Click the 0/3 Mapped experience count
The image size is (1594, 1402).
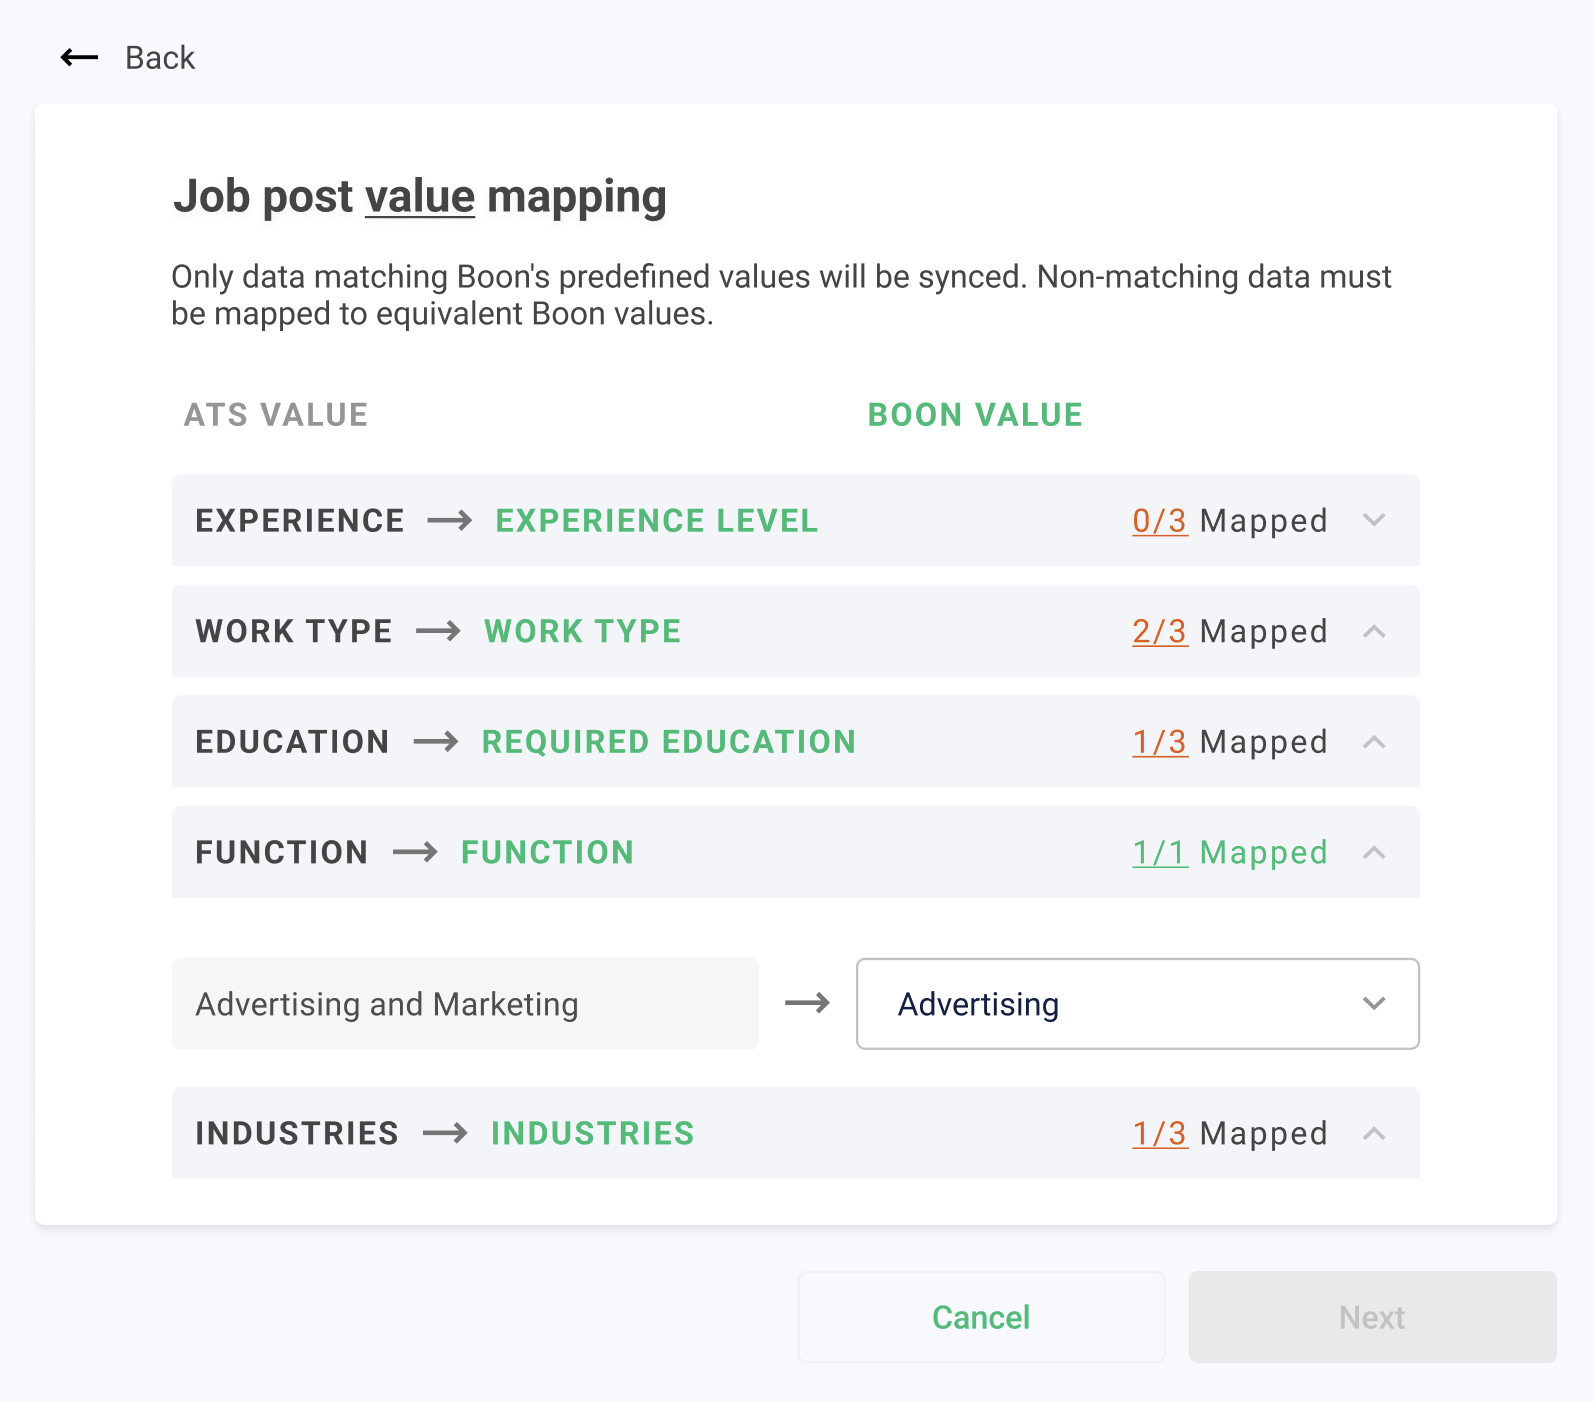[1230, 521]
